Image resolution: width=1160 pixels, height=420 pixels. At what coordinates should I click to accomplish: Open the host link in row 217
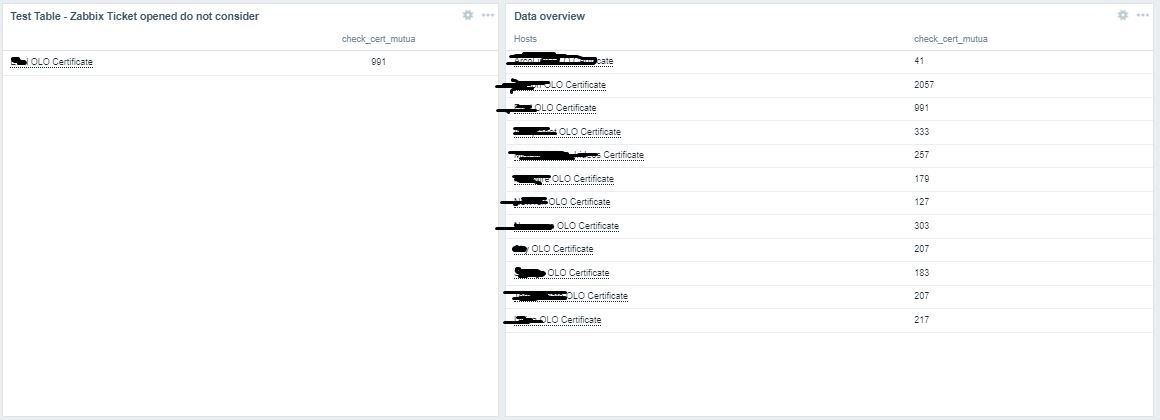pyautogui.click(x=570, y=320)
